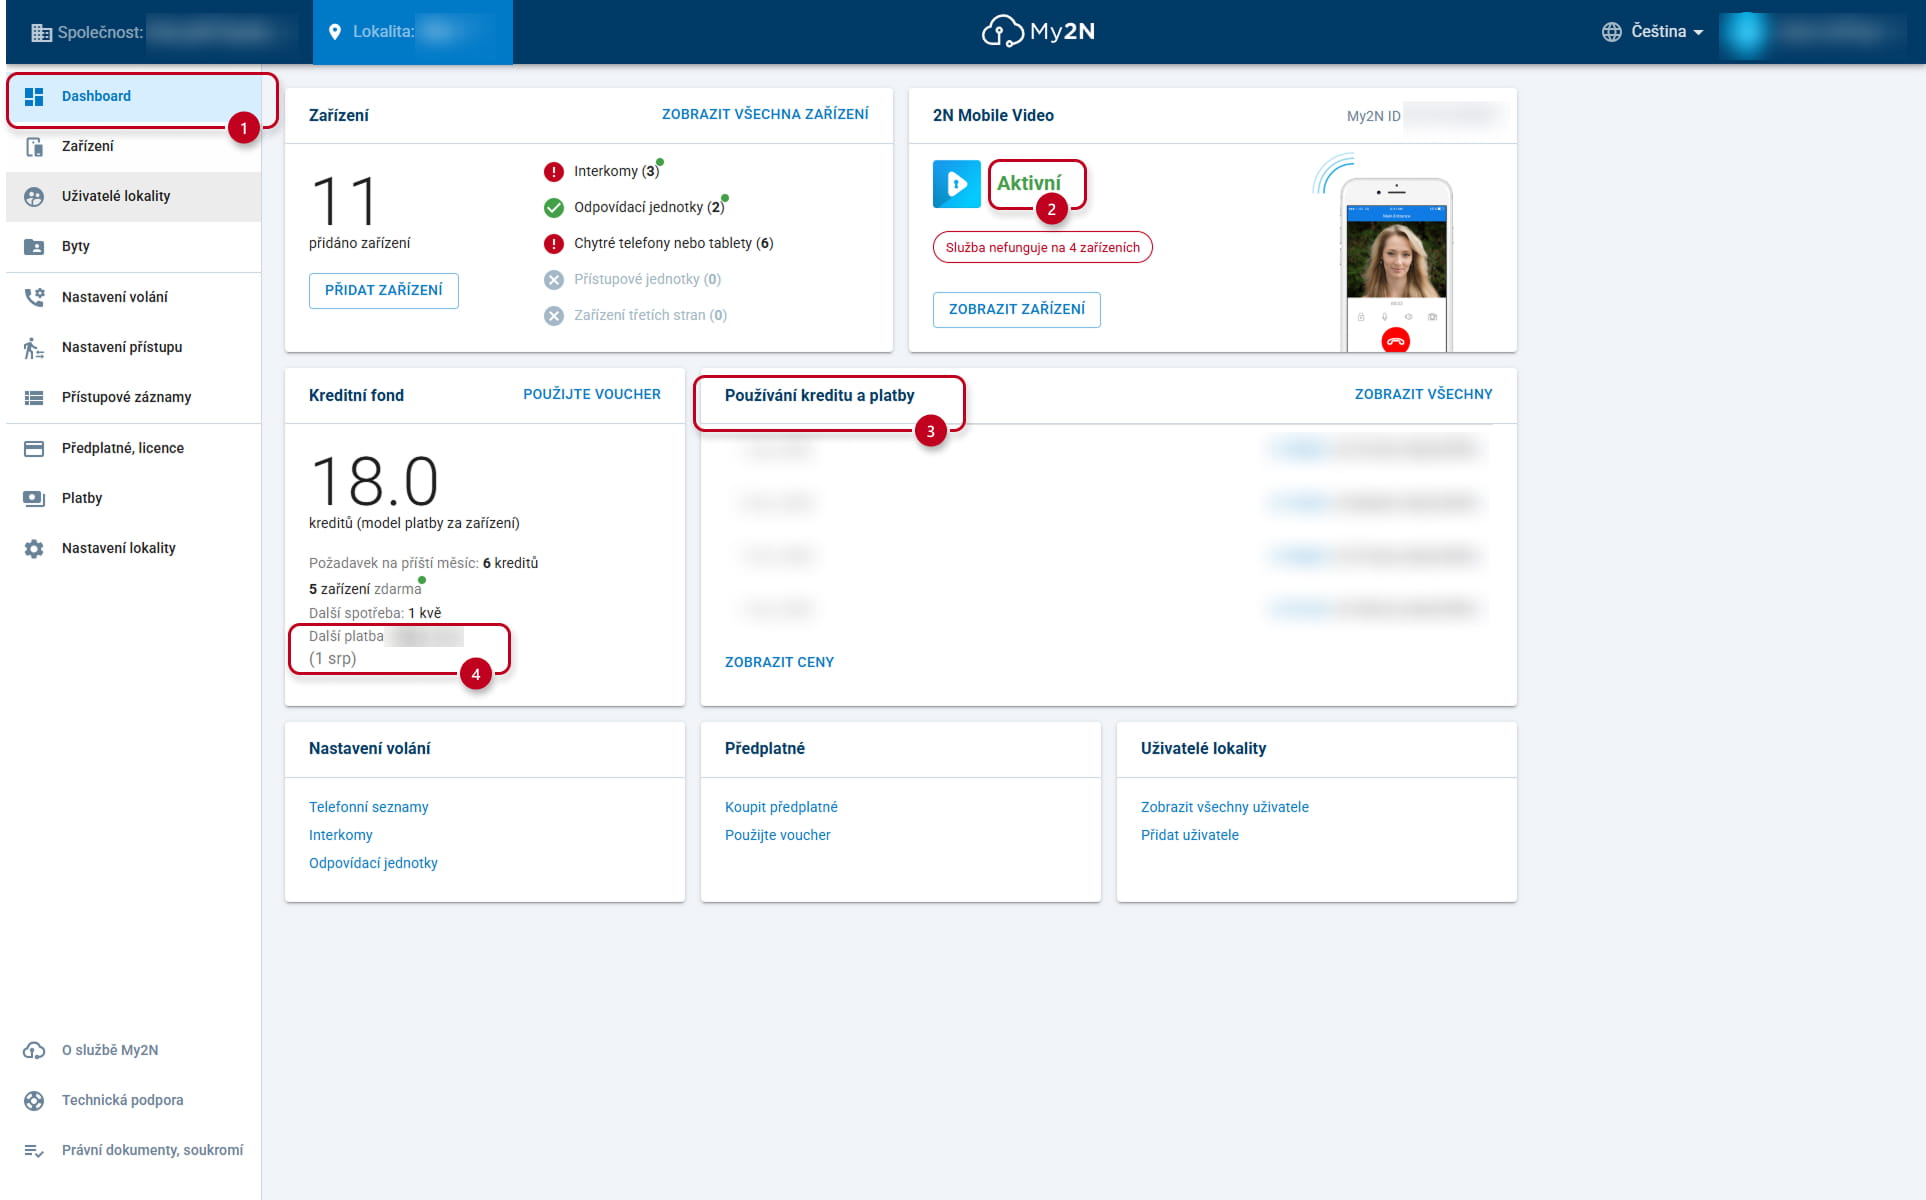Open Uživatelé lokality in the sidebar
This screenshot has width=1926, height=1200.
pyautogui.click(x=134, y=196)
